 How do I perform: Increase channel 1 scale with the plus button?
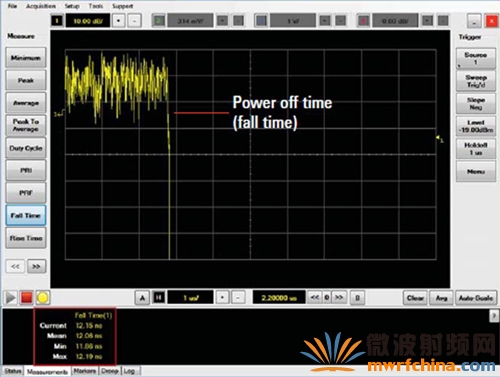click(119, 21)
